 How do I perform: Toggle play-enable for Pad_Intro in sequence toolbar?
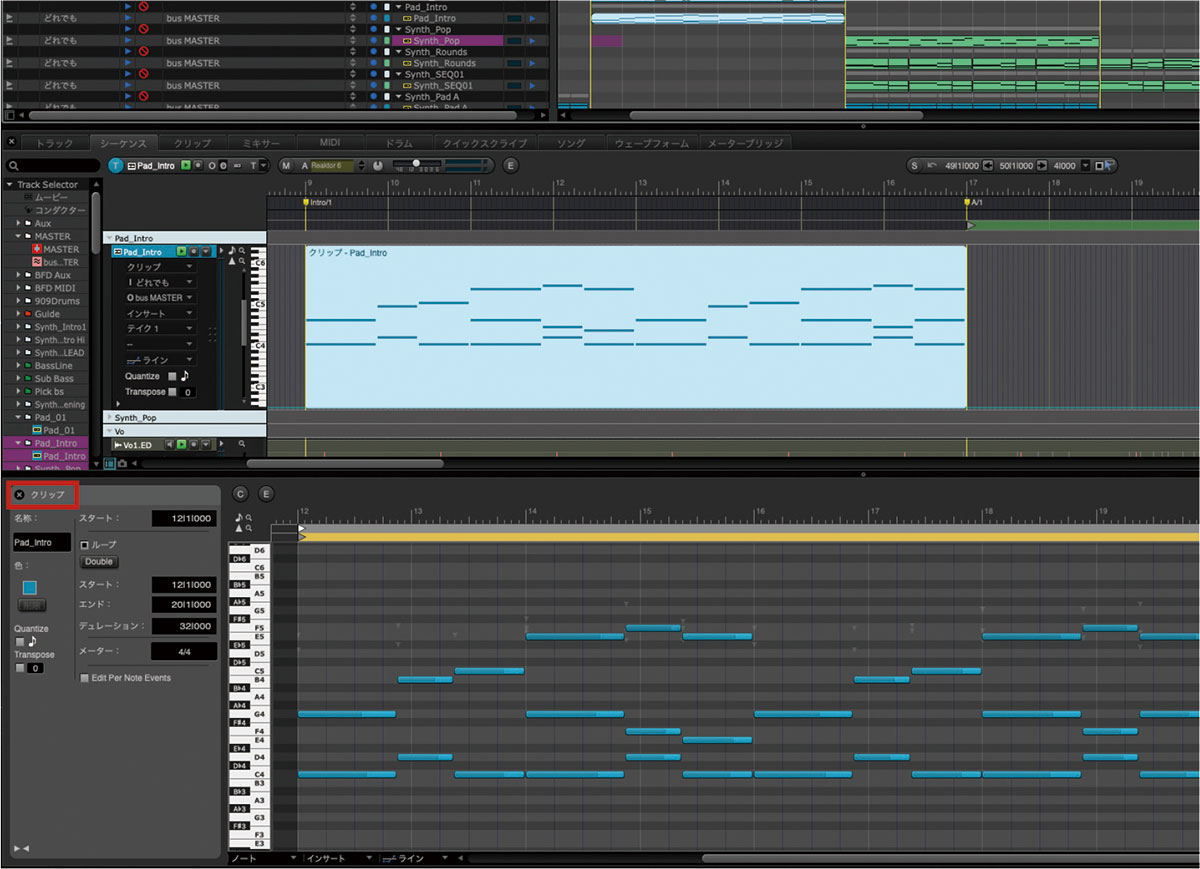[x=186, y=166]
